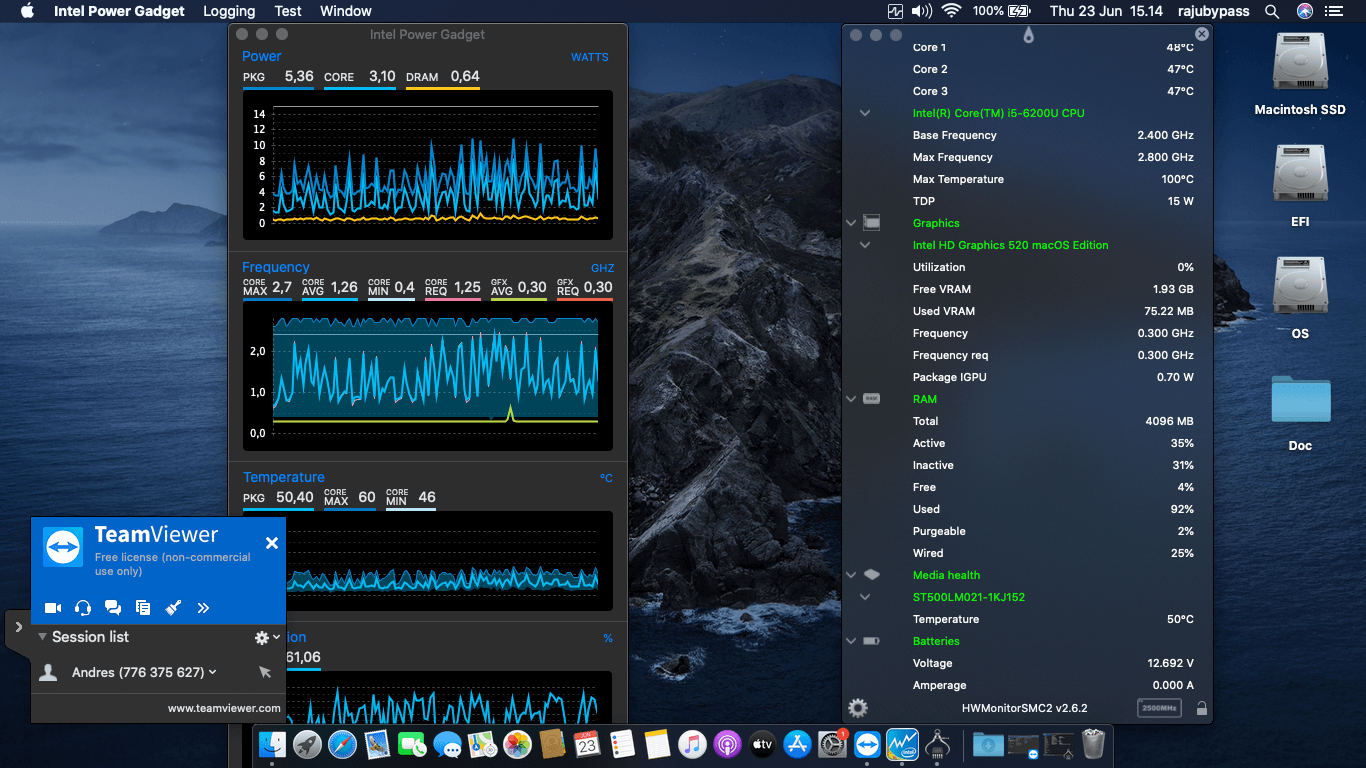
Task: Click the HWMonitor pin drop icon
Action: click(1028, 35)
